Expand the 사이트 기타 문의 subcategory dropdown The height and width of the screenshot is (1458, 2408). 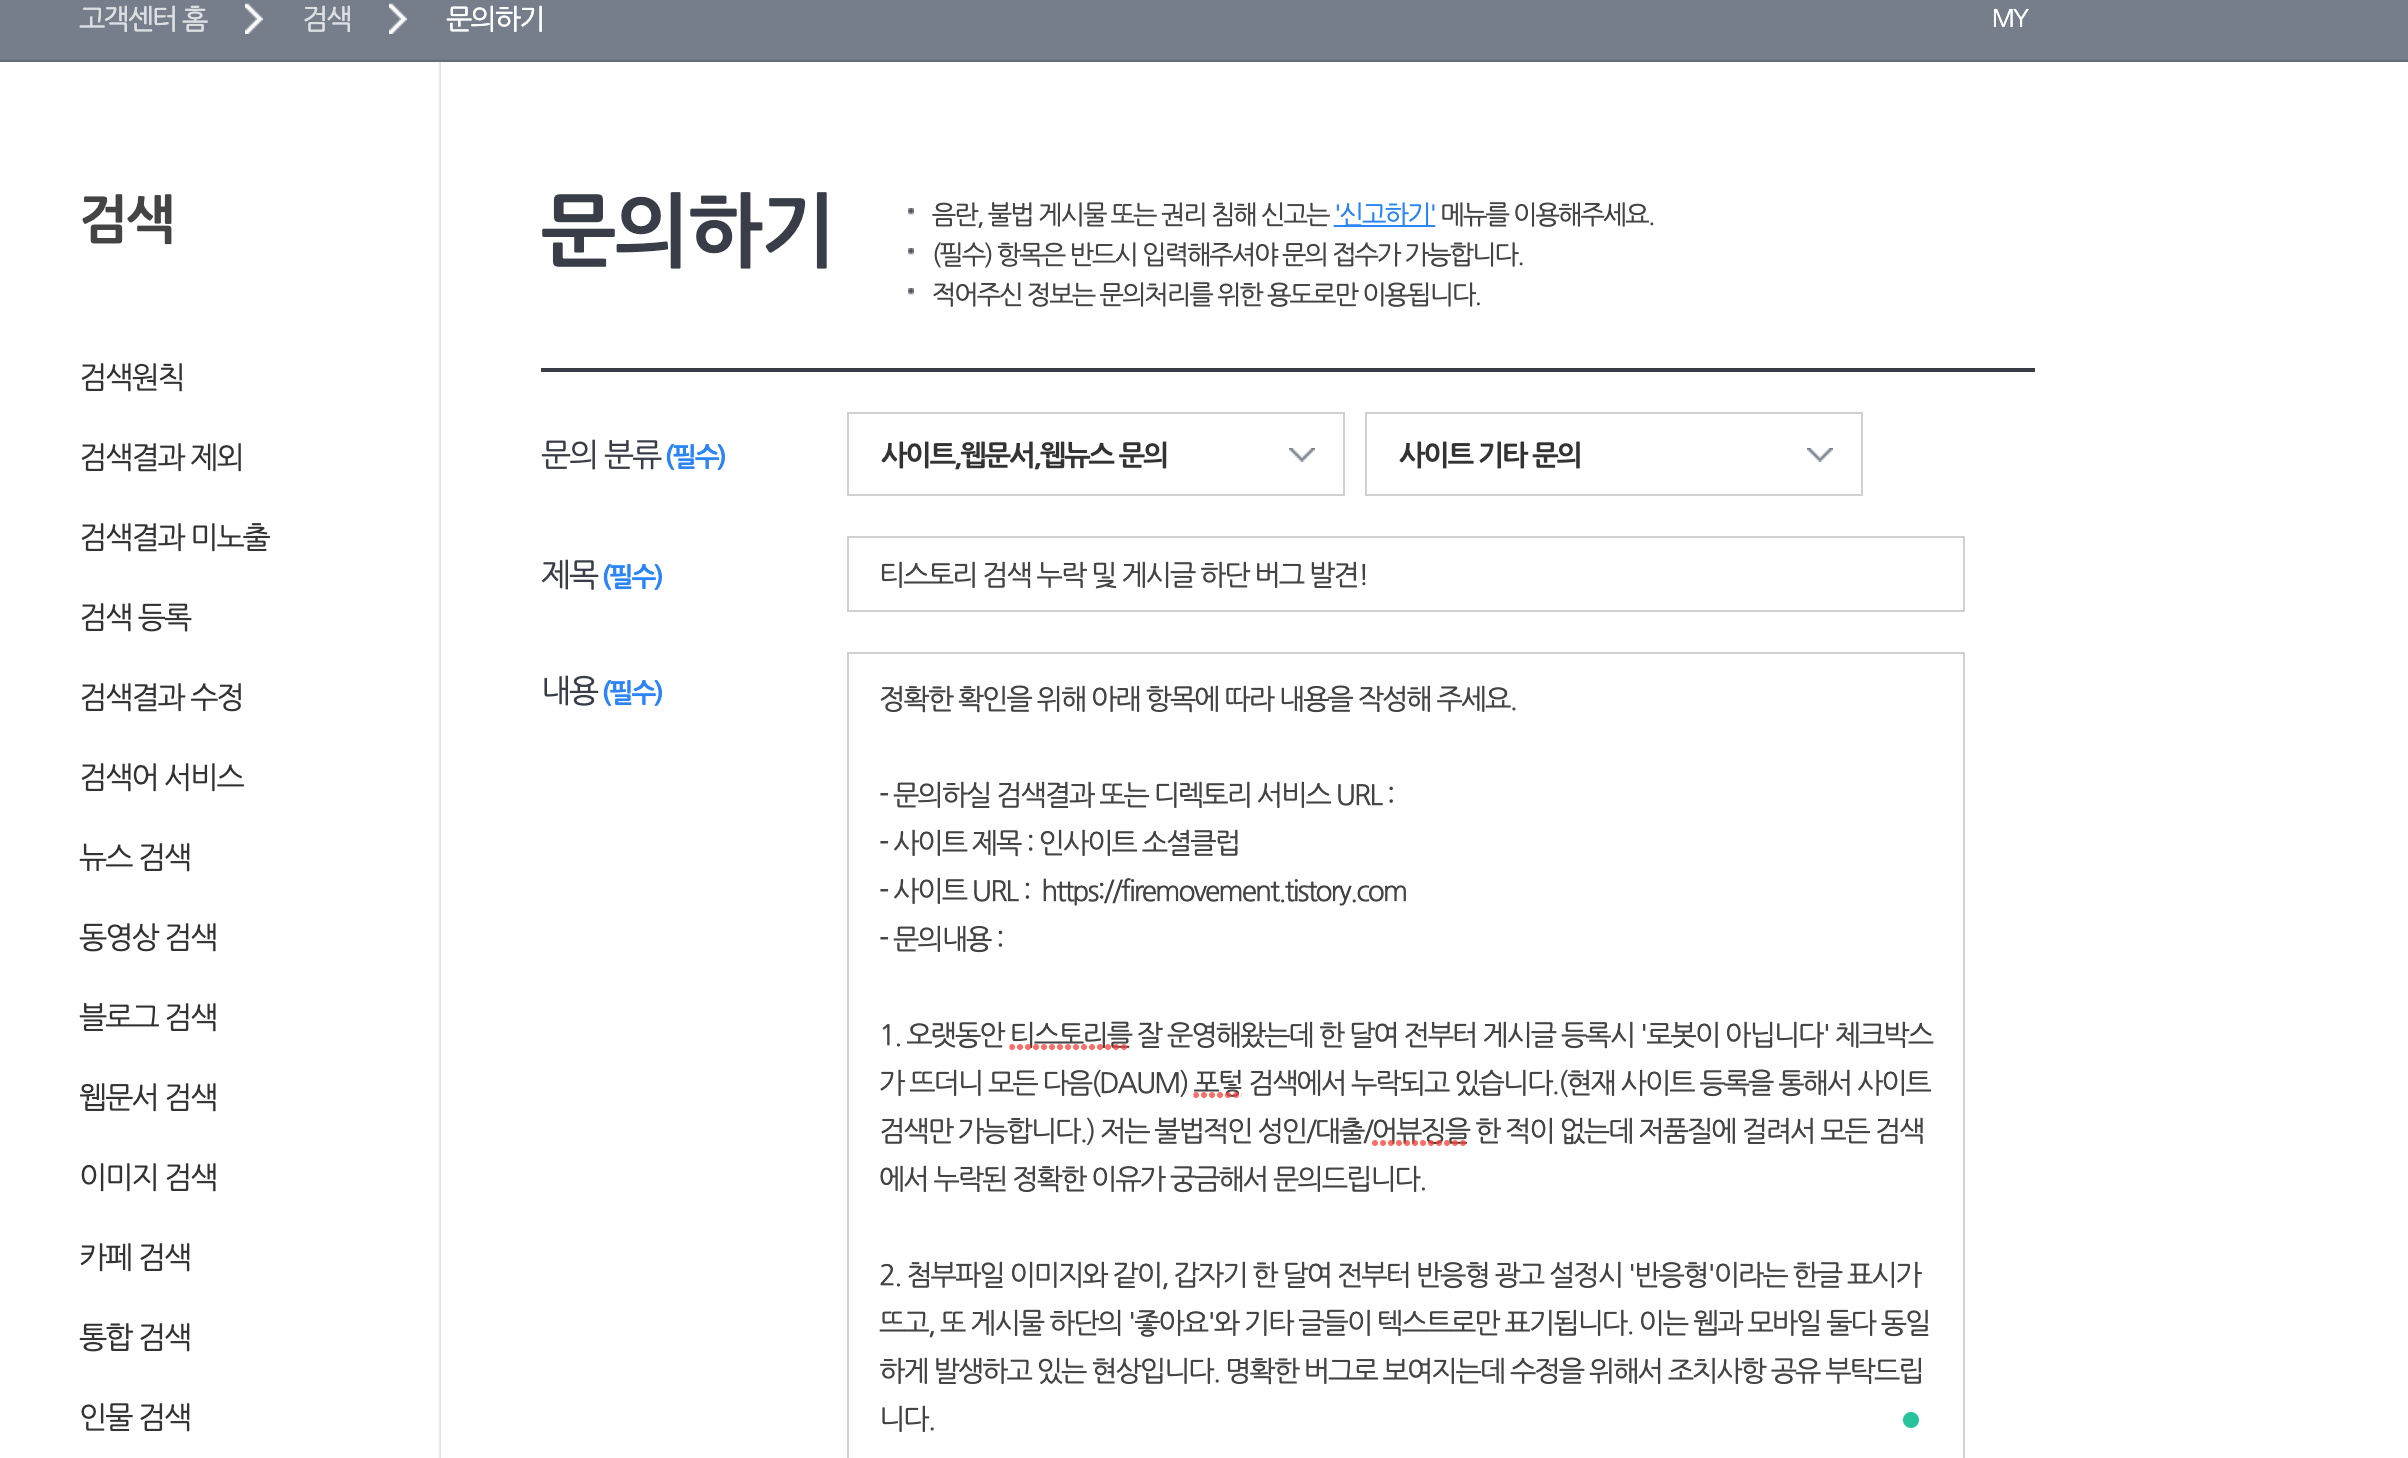(1612, 454)
